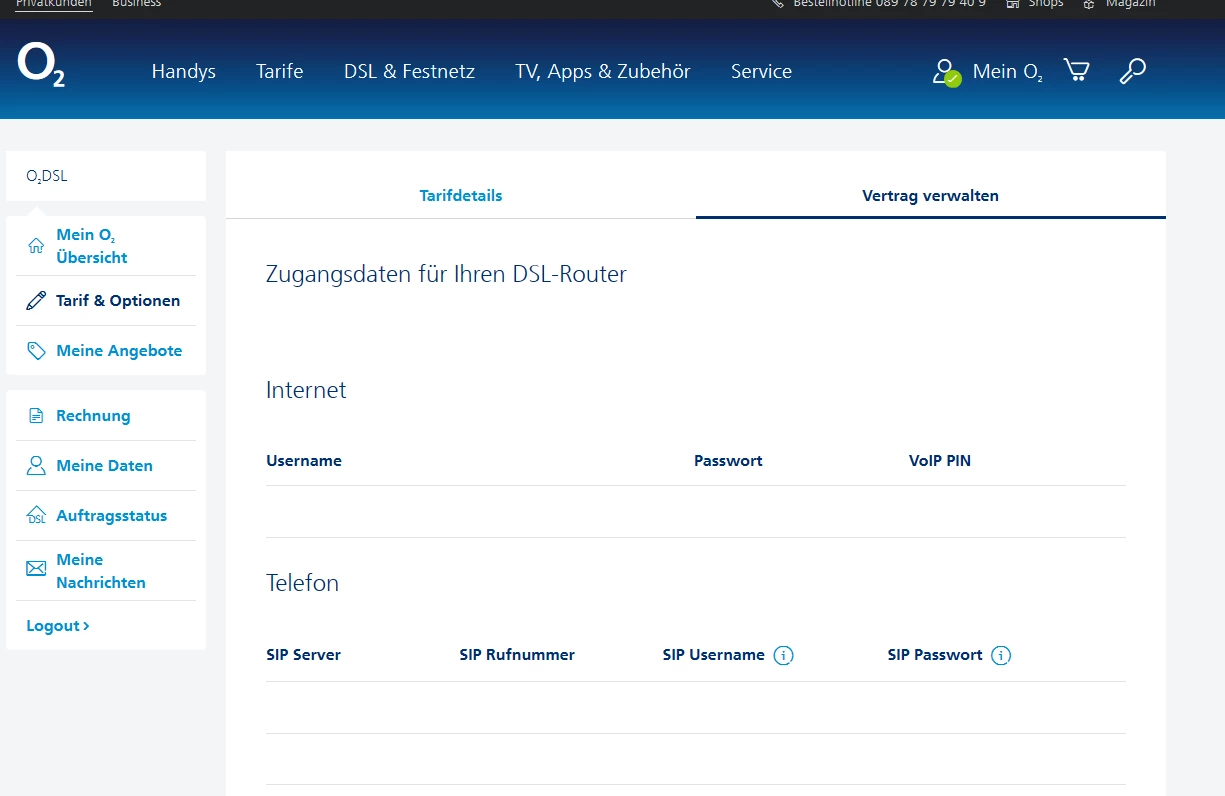The image size is (1225, 796).
Task: Click the Username column header
Action: click(x=304, y=461)
